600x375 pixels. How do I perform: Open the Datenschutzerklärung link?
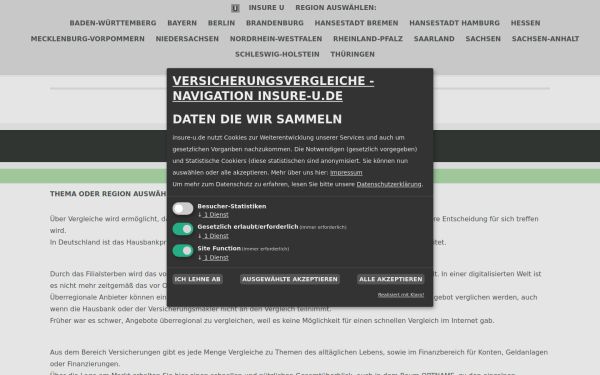coord(389,184)
